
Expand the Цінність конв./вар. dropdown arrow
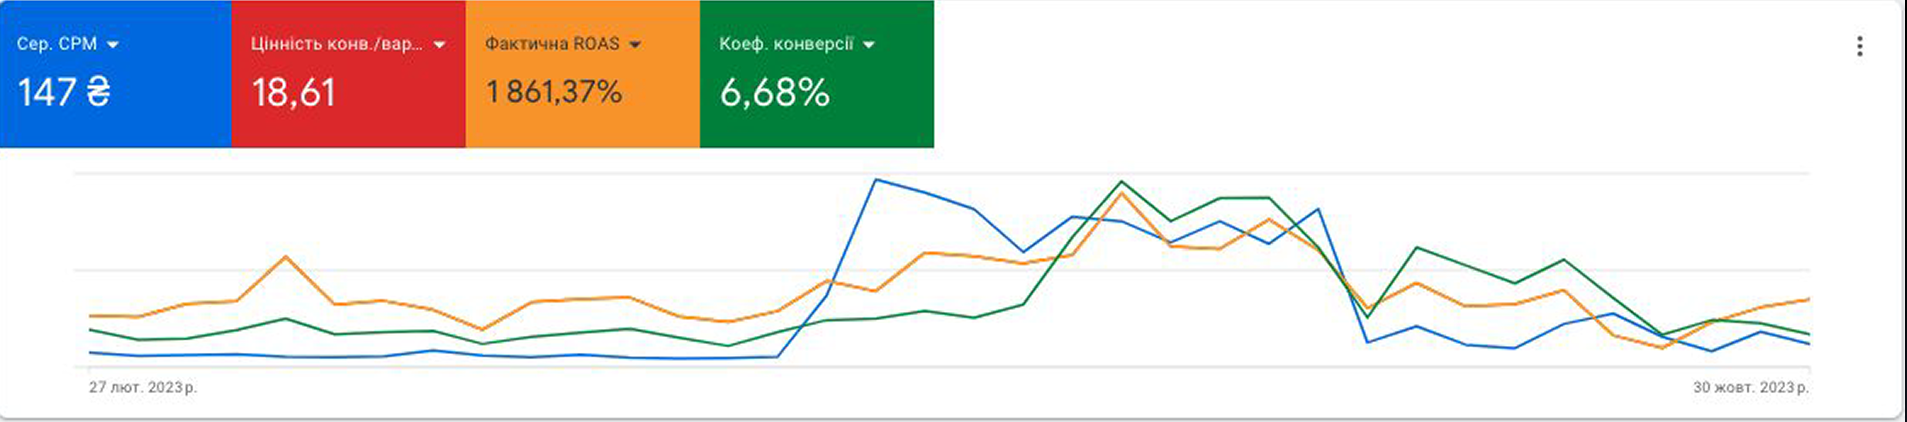[439, 45]
